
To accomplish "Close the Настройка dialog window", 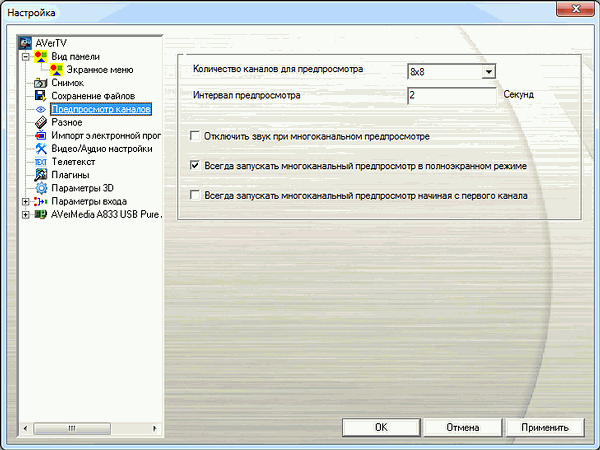I will click(575, 8).
